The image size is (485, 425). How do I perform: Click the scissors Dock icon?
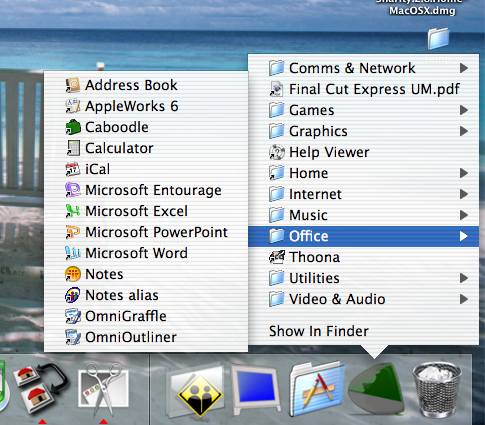[x=103, y=389]
